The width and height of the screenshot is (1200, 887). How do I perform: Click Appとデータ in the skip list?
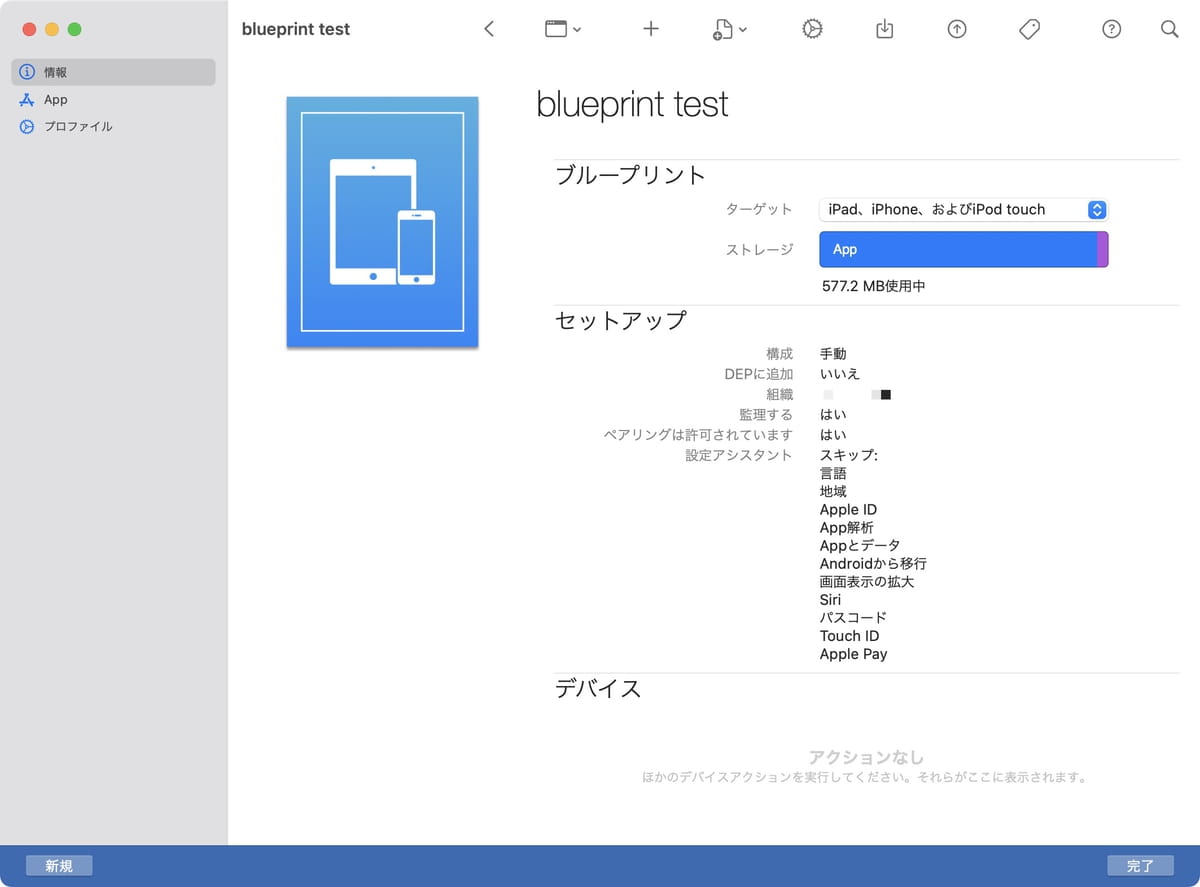[x=860, y=545]
